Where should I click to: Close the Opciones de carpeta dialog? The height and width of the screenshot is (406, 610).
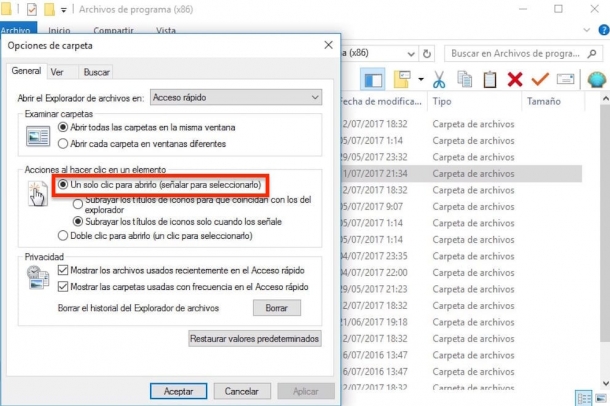pos(328,45)
